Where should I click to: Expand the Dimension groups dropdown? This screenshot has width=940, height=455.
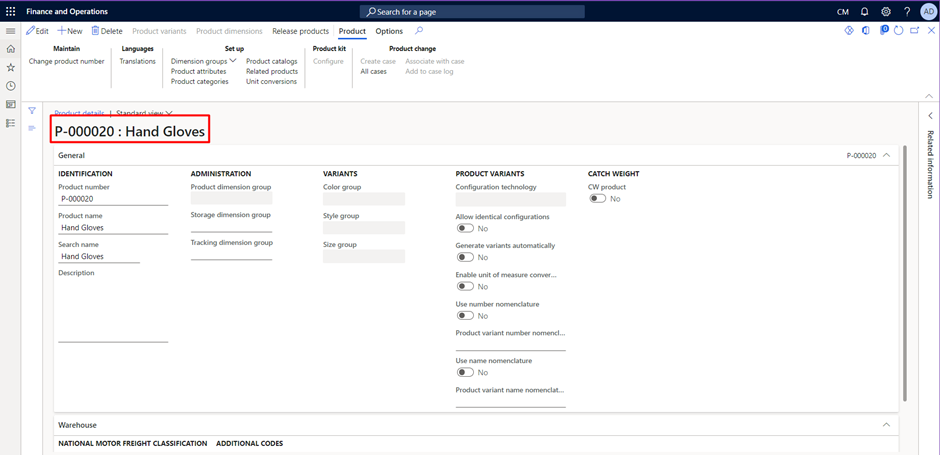(x=204, y=61)
